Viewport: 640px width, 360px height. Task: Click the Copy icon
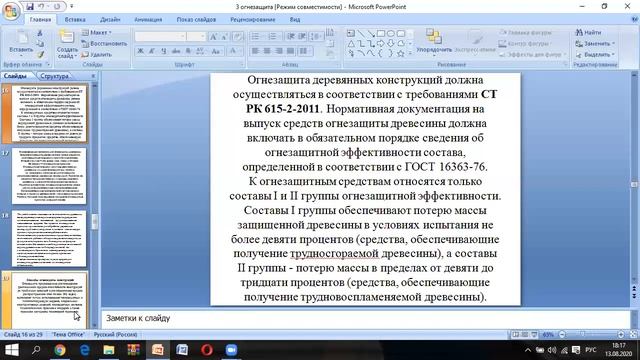pyautogui.click(x=40, y=44)
